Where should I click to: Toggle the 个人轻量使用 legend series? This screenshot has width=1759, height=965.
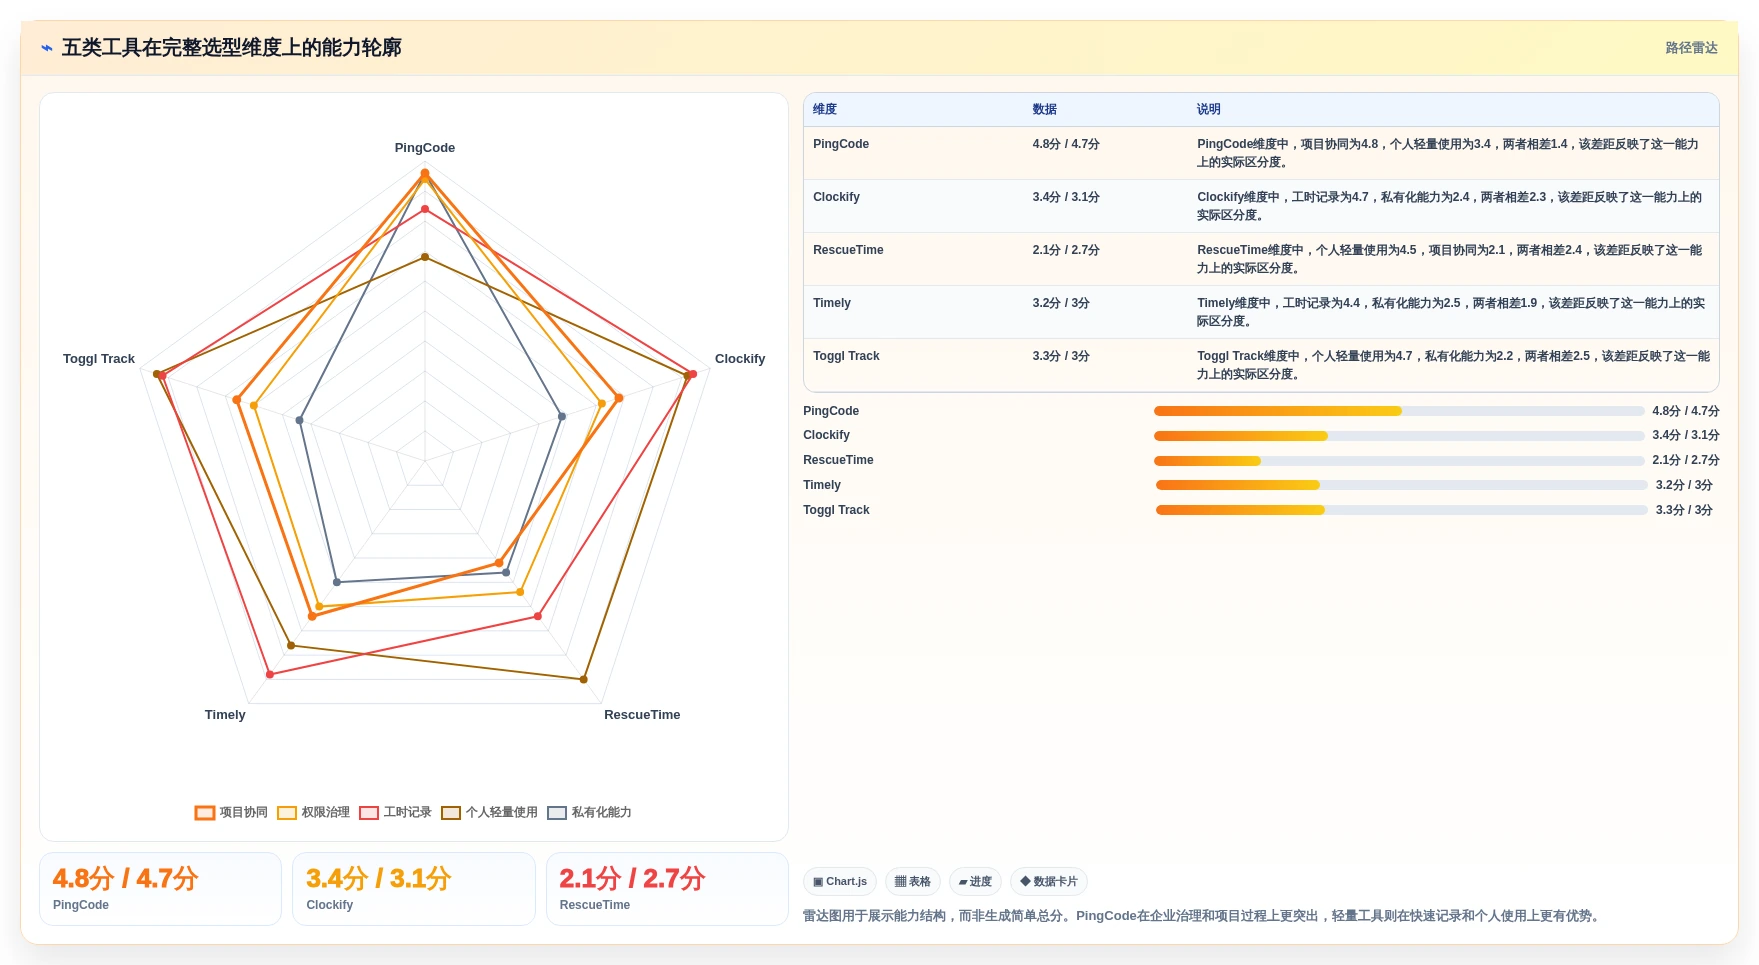coord(489,812)
